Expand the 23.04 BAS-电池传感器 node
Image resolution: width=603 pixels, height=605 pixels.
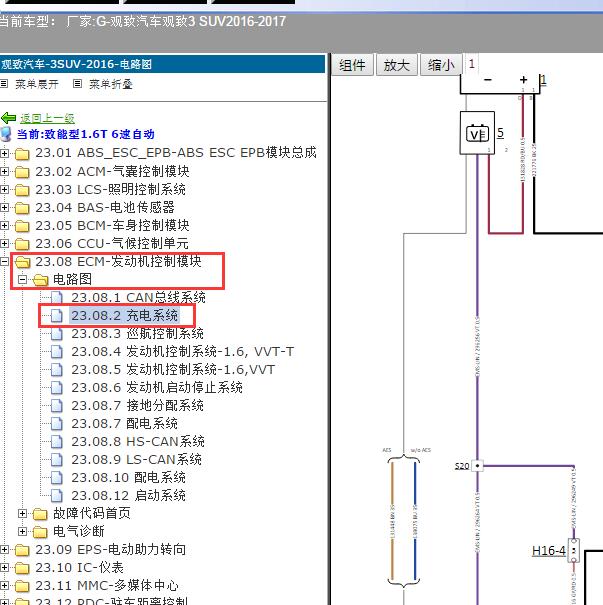pyautogui.click(x=4, y=208)
